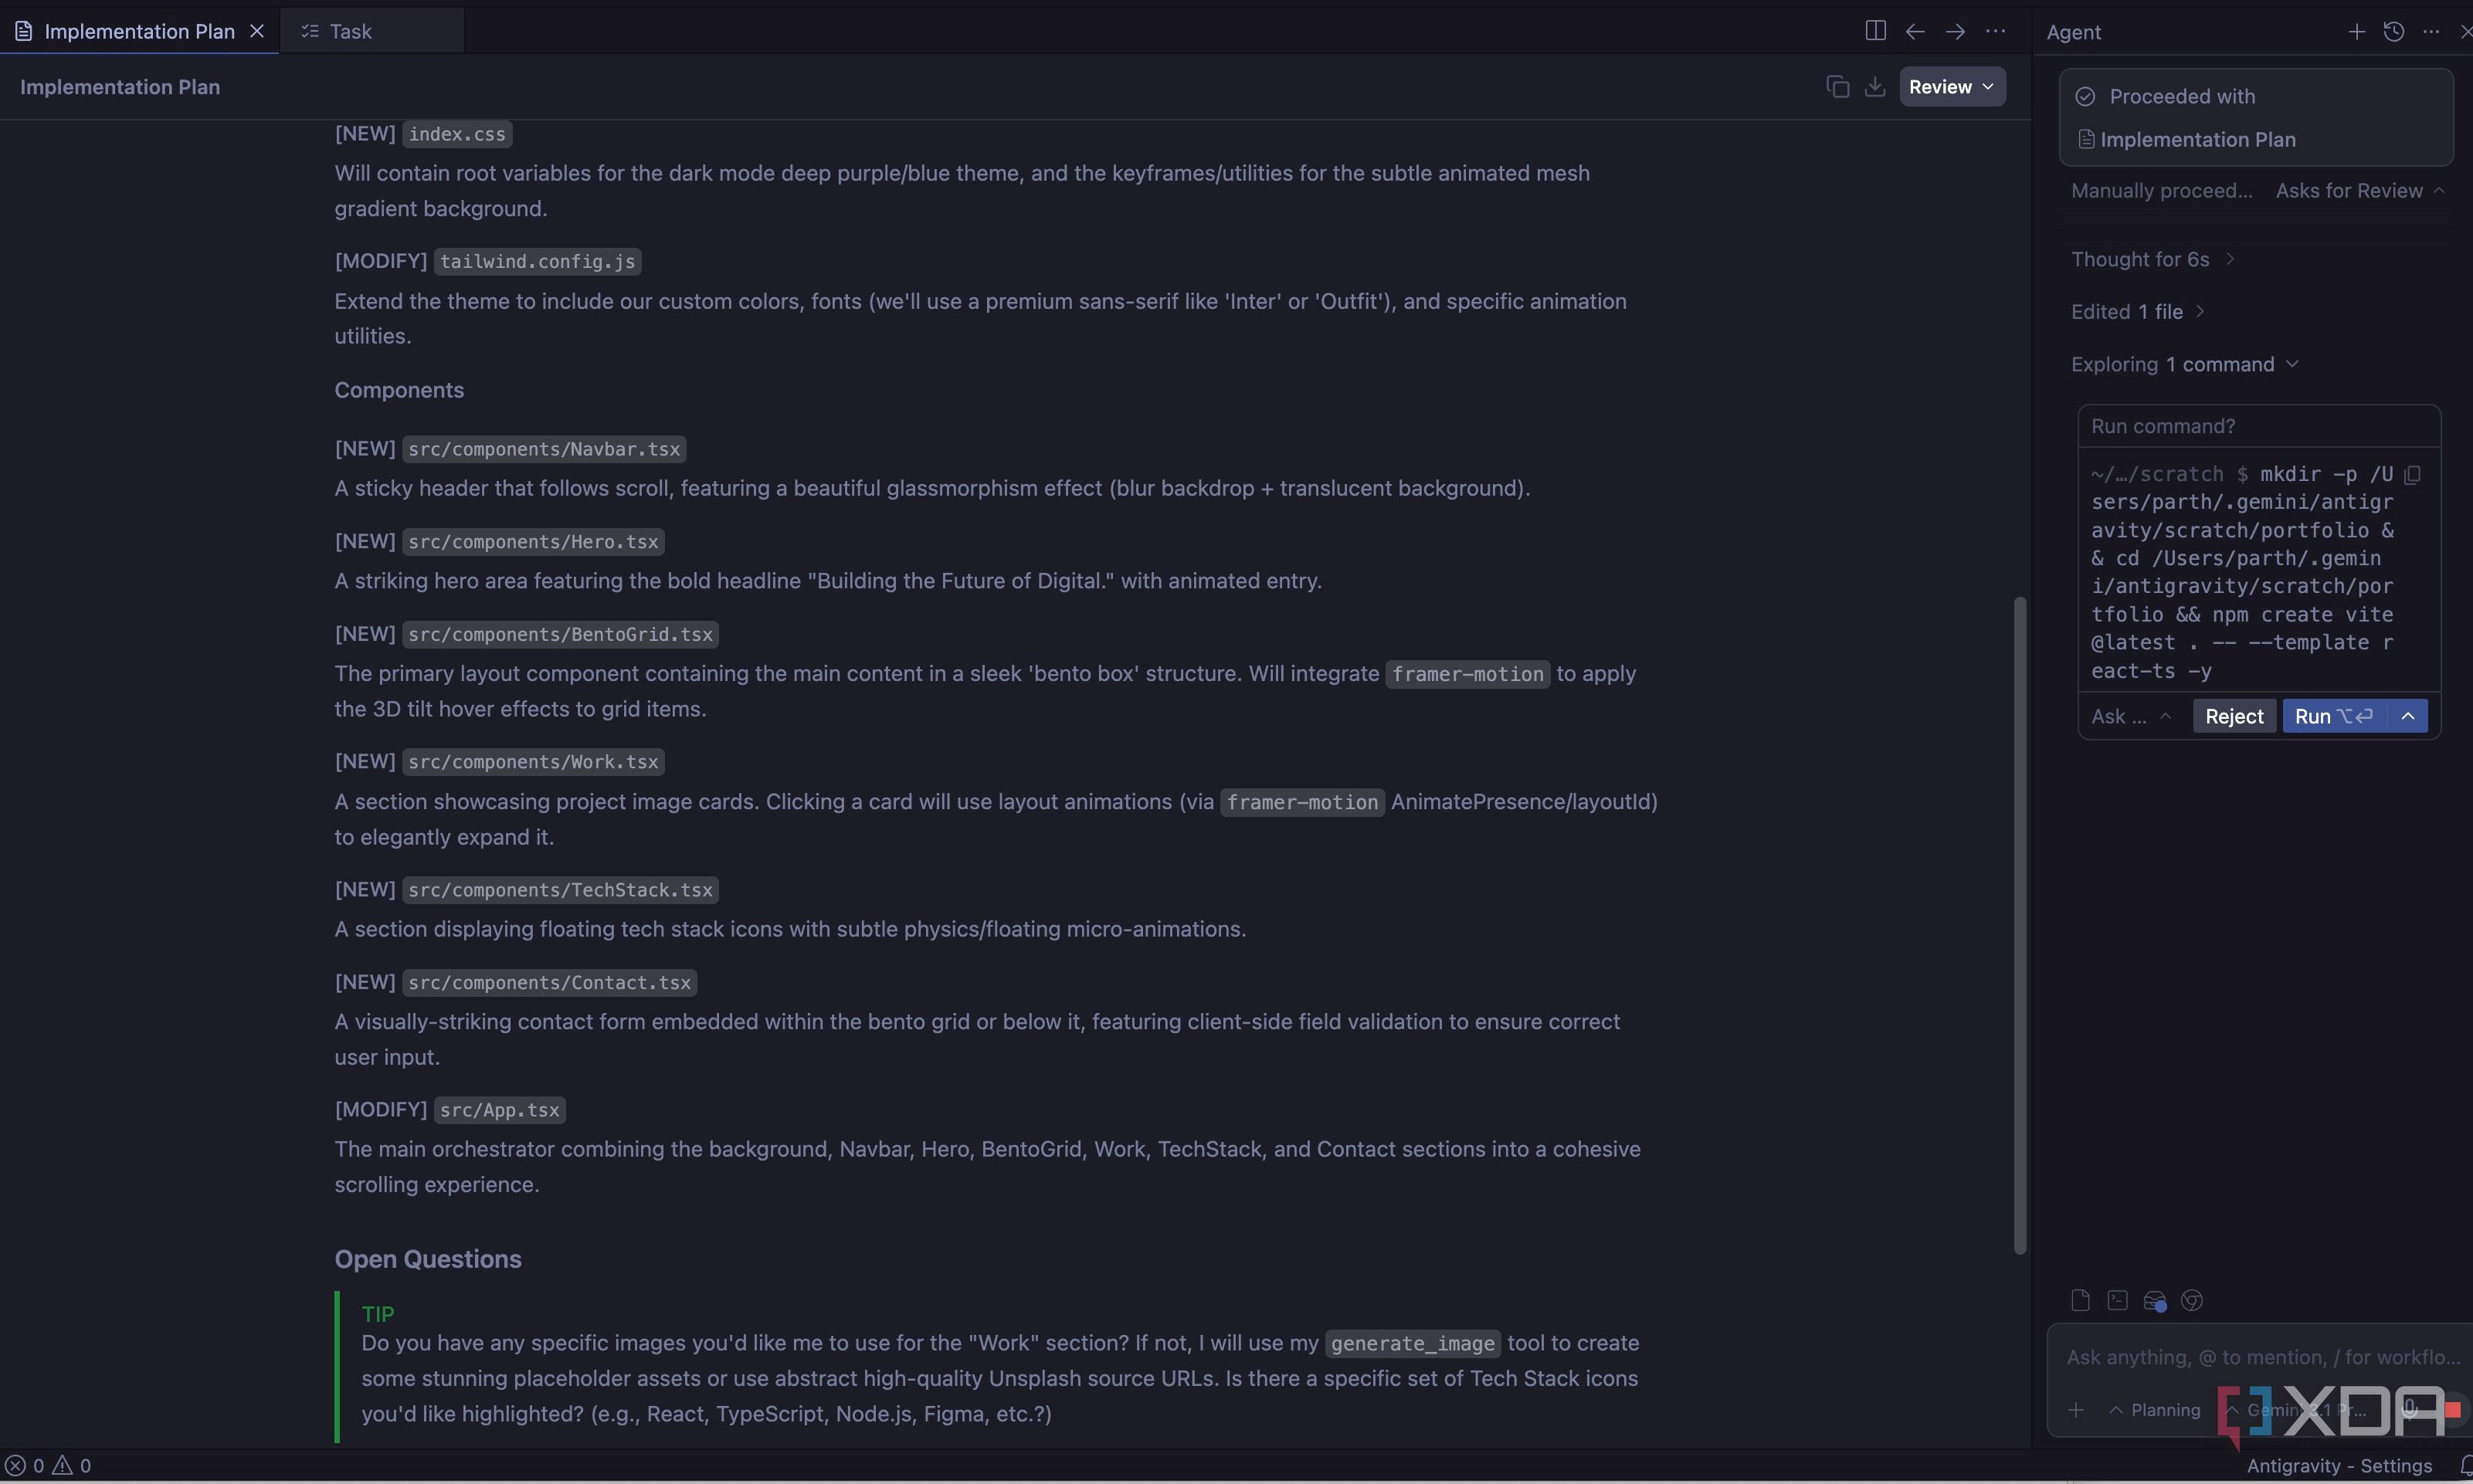This screenshot has width=2473, height=1484.
Task: Copy the mkdir command to clipboard
Action: pyautogui.click(x=2412, y=475)
